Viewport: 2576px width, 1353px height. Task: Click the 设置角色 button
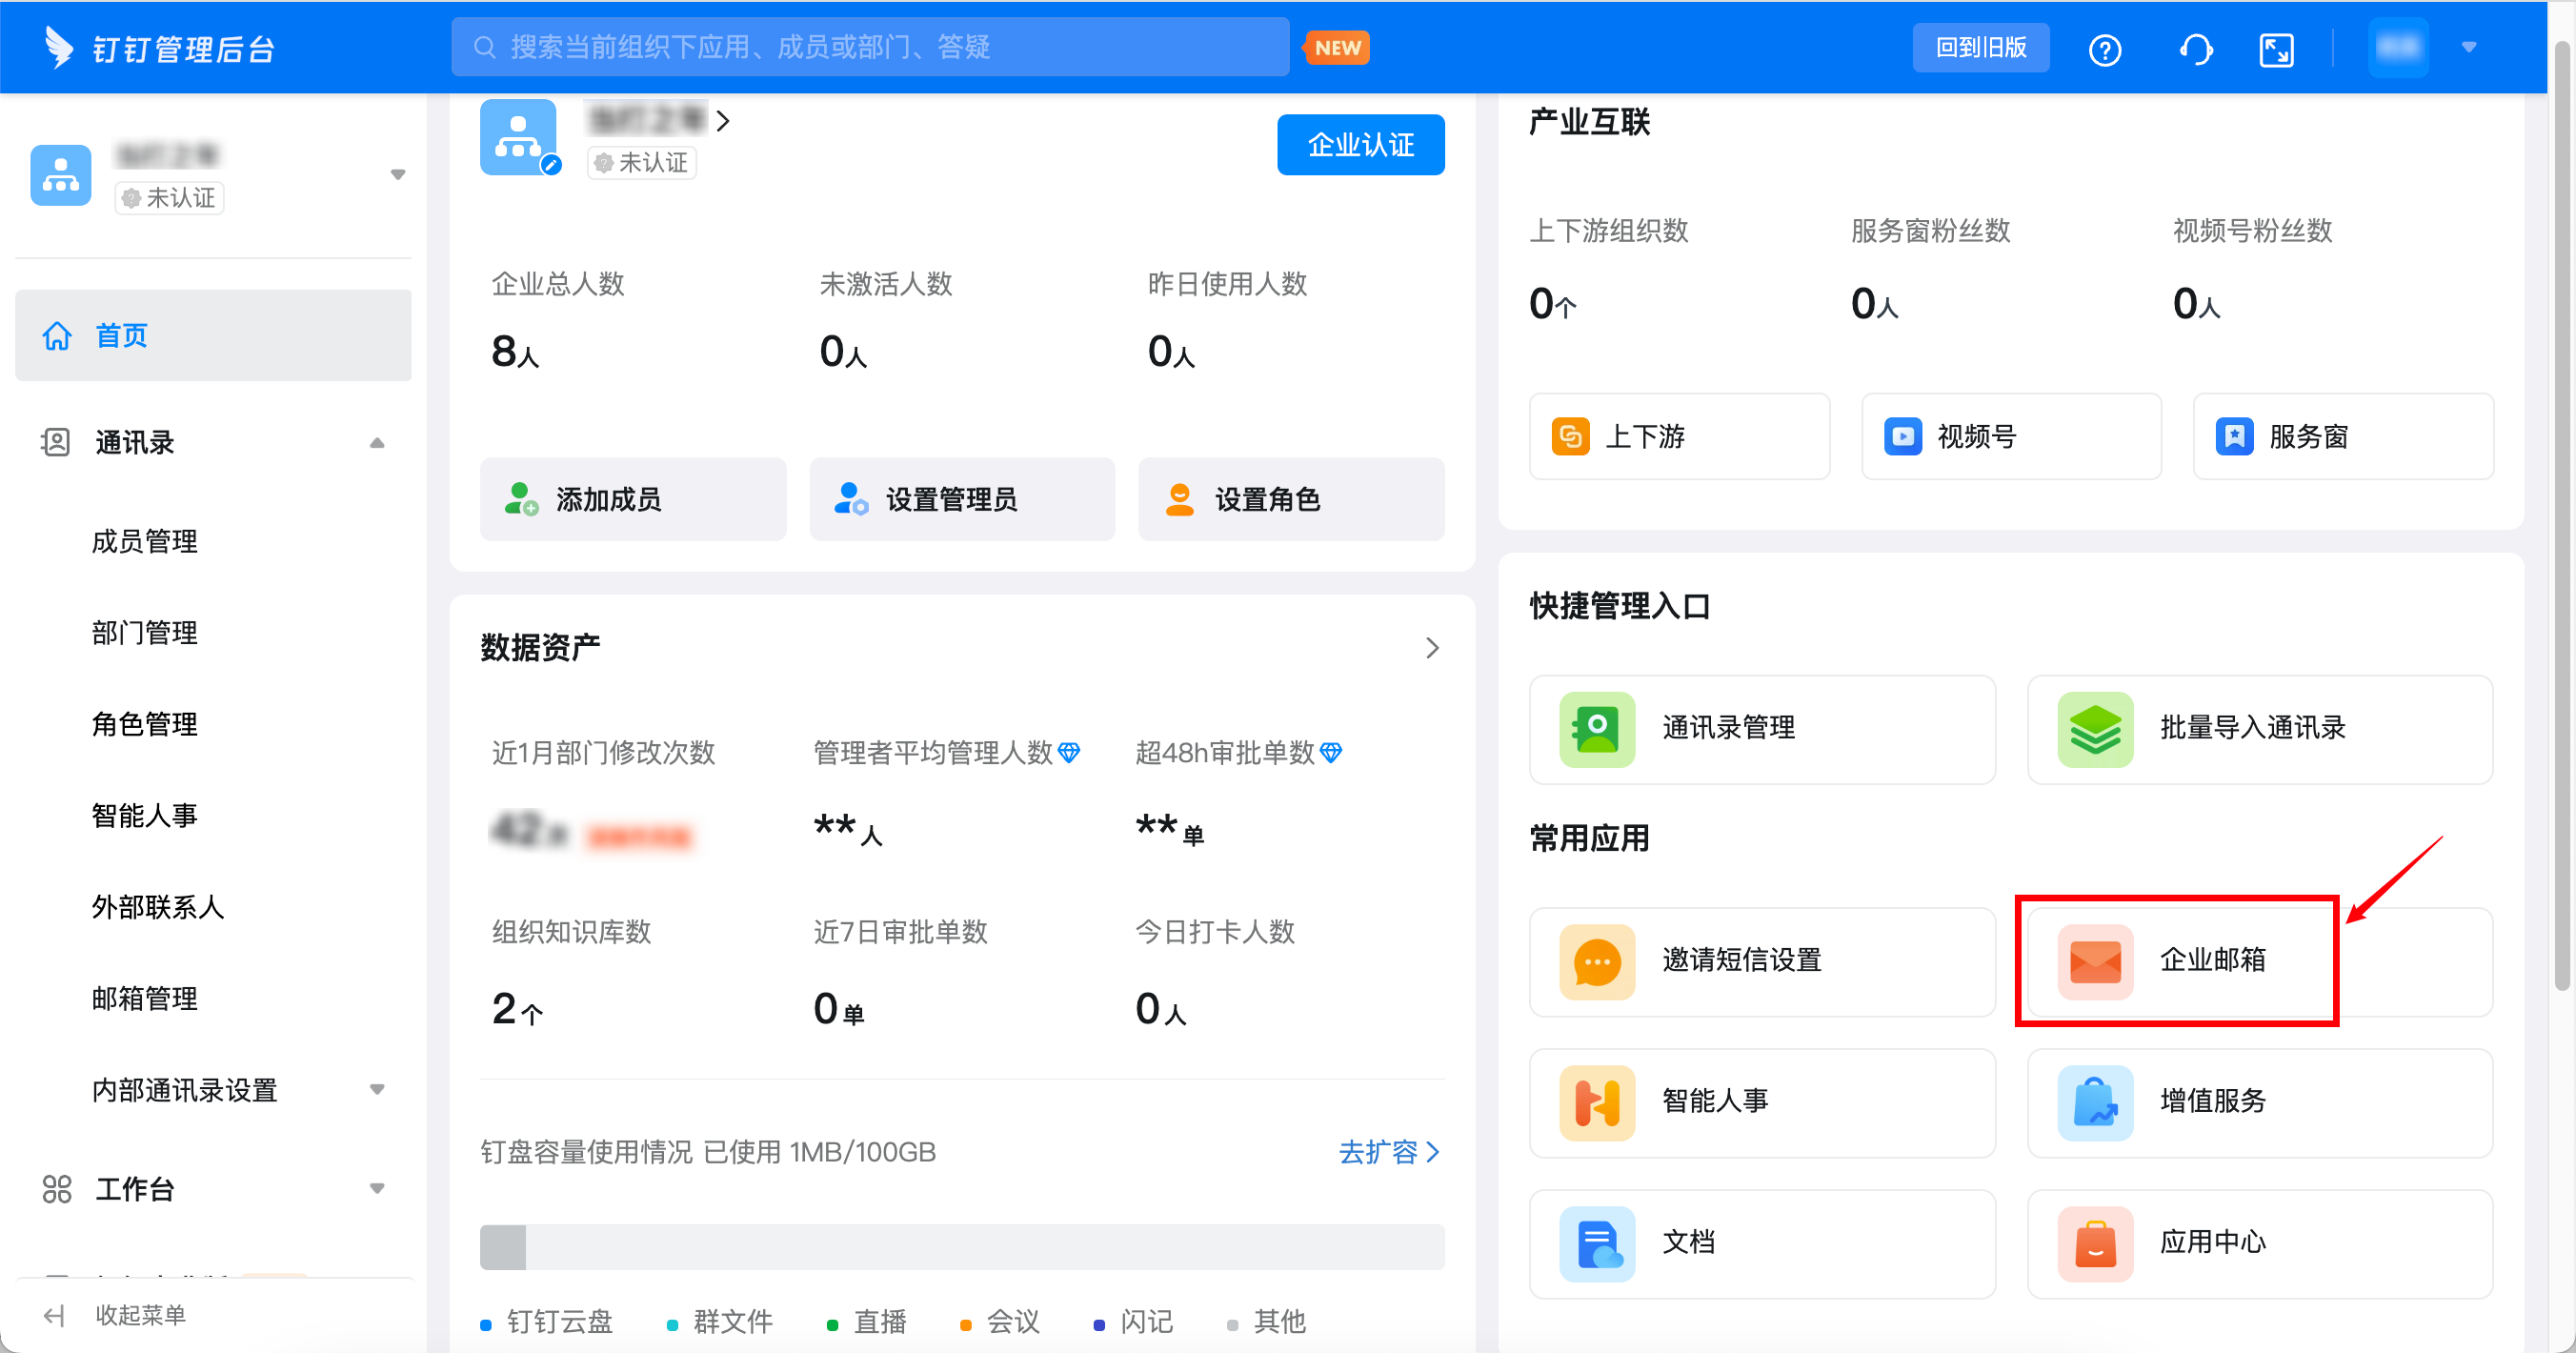tap(1291, 499)
